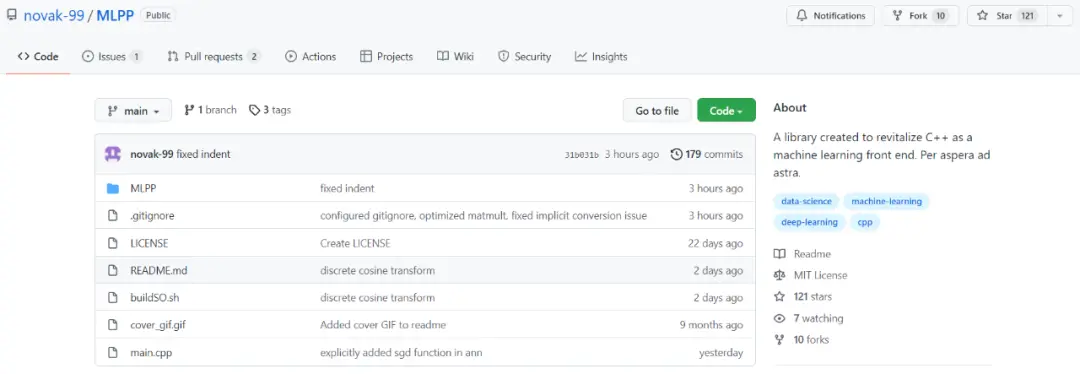Click the Go to file button
This screenshot has height=374, width=1080.
[656, 110]
